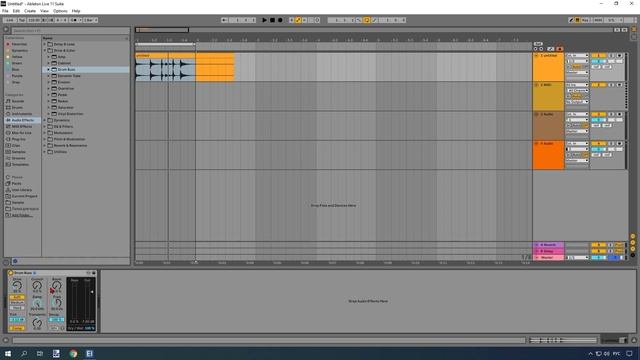
Task: Open Windows taskbar search
Action: [24, 353]
